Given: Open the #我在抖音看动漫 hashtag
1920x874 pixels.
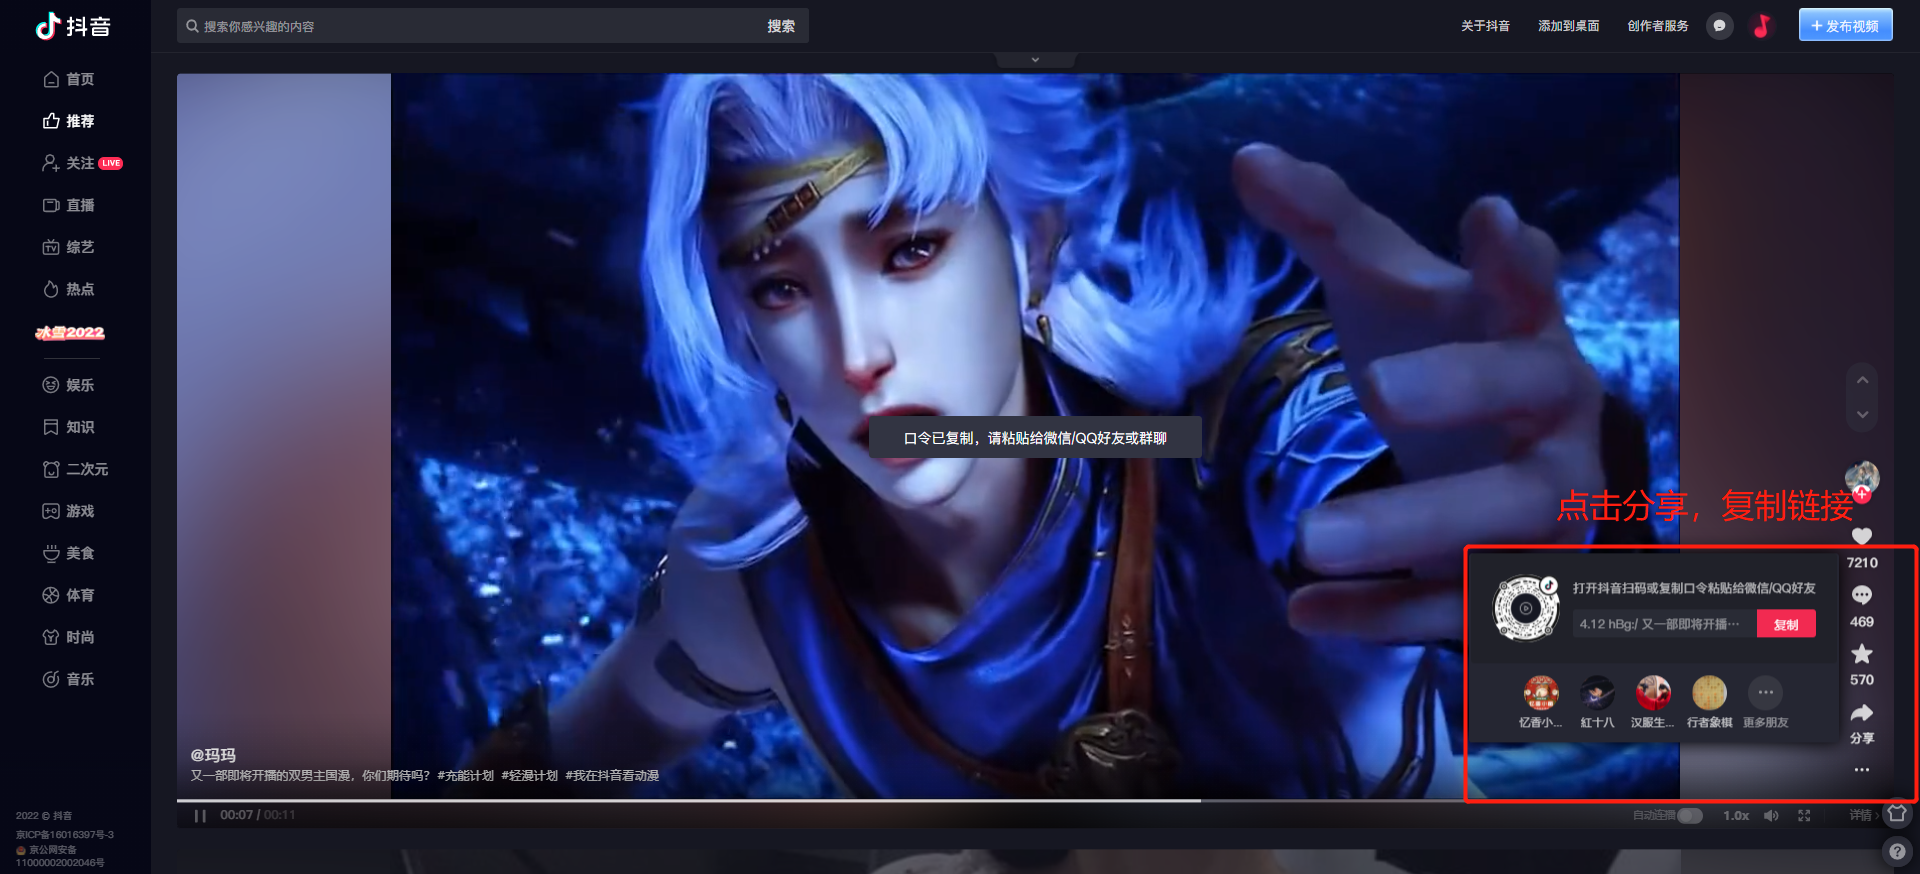Looking at the screenshot, I should (612, 776).
